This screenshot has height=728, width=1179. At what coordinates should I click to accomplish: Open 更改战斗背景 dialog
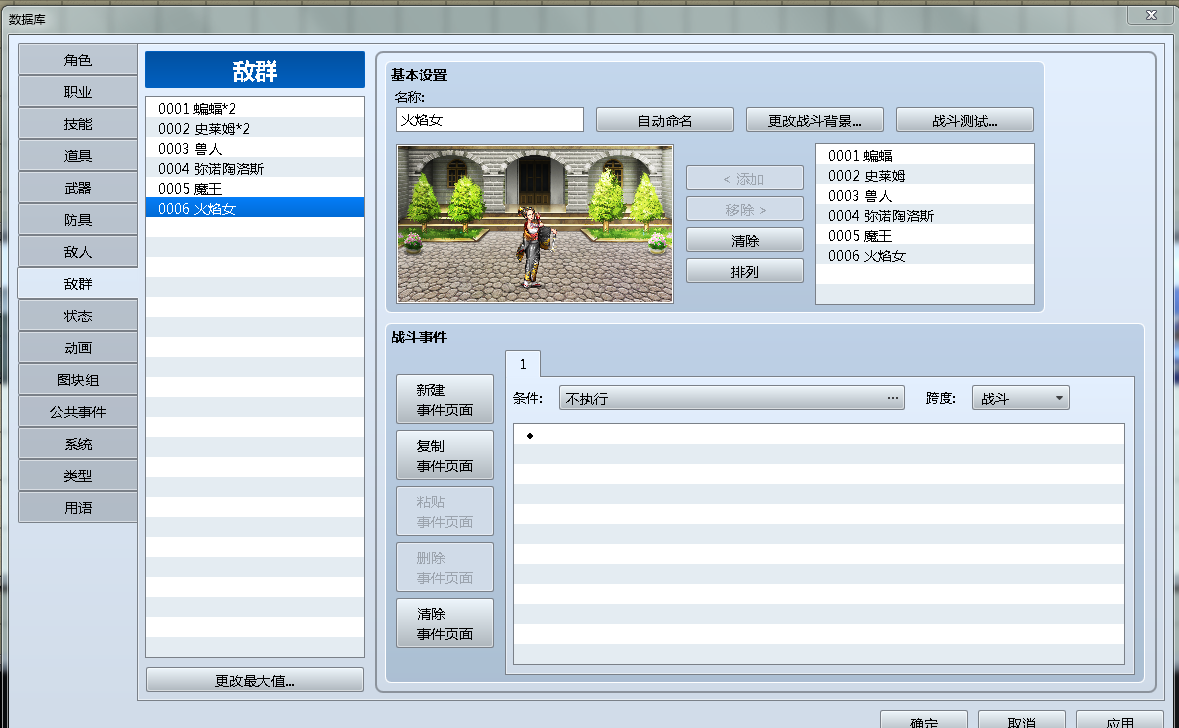coord(814,120)
